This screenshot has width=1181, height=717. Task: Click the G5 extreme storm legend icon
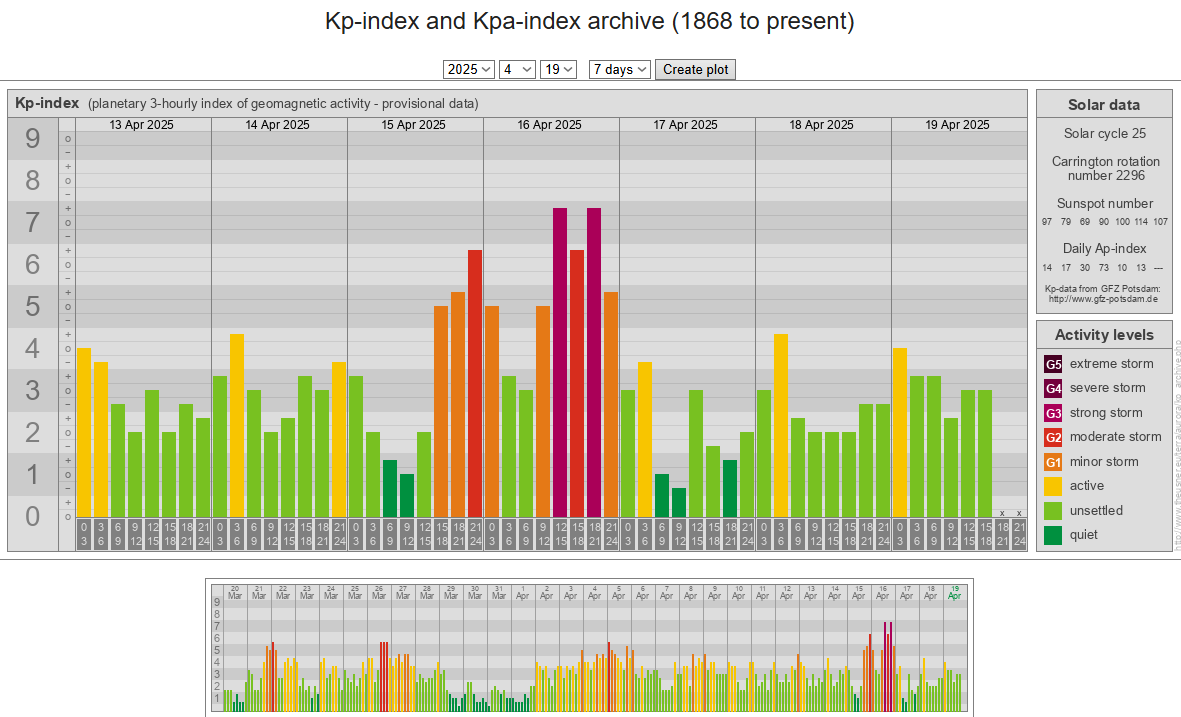1053,365
